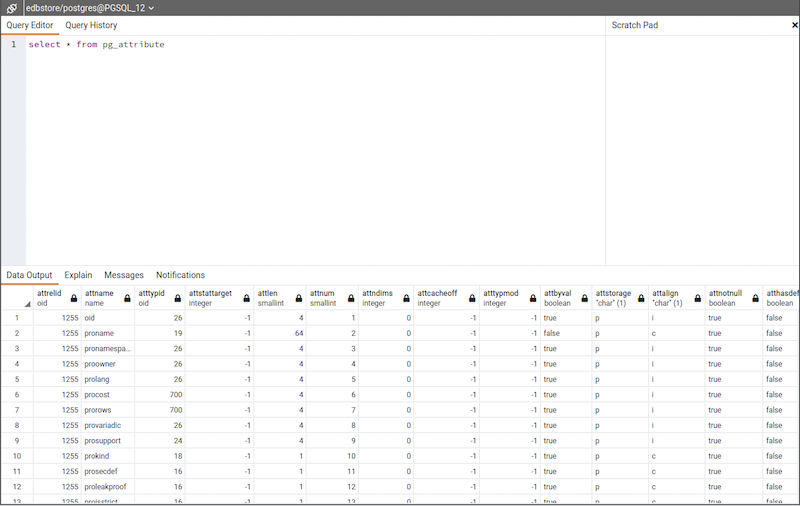Click the 'proleakproof' cell
This screenshot has height=506, width=800.
108,487
